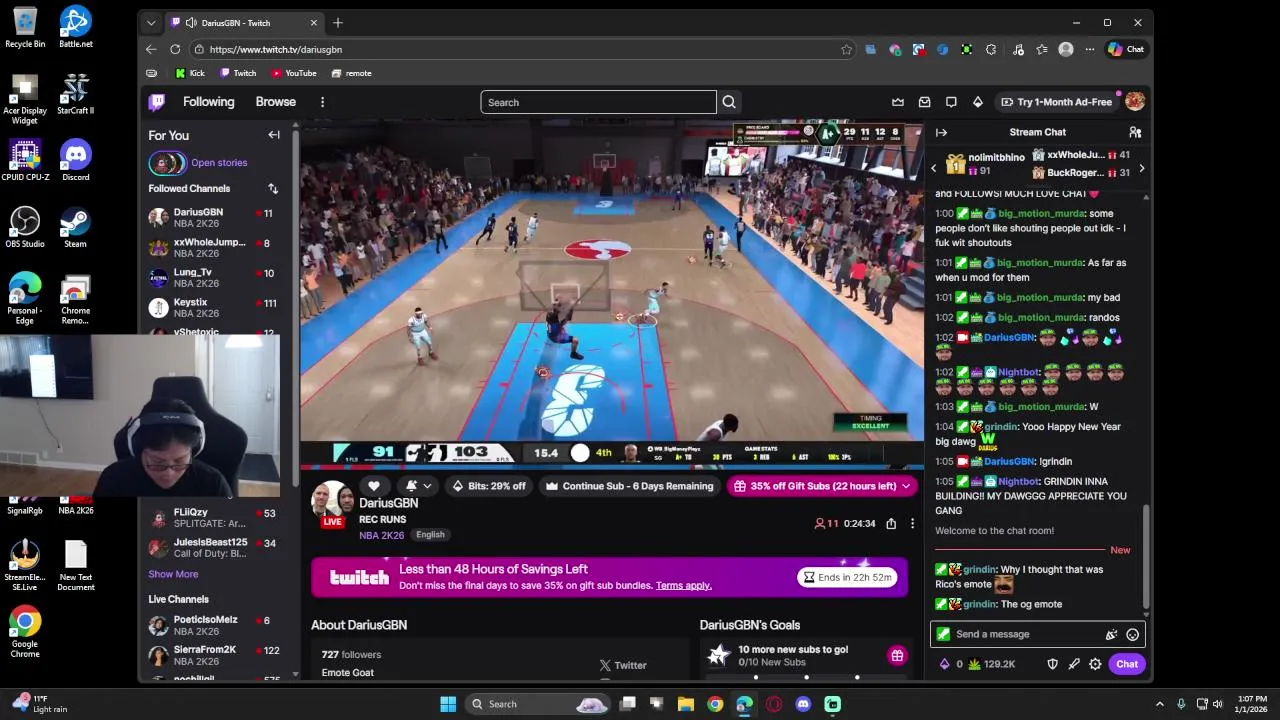Open Discord from the taskbar

803,704
